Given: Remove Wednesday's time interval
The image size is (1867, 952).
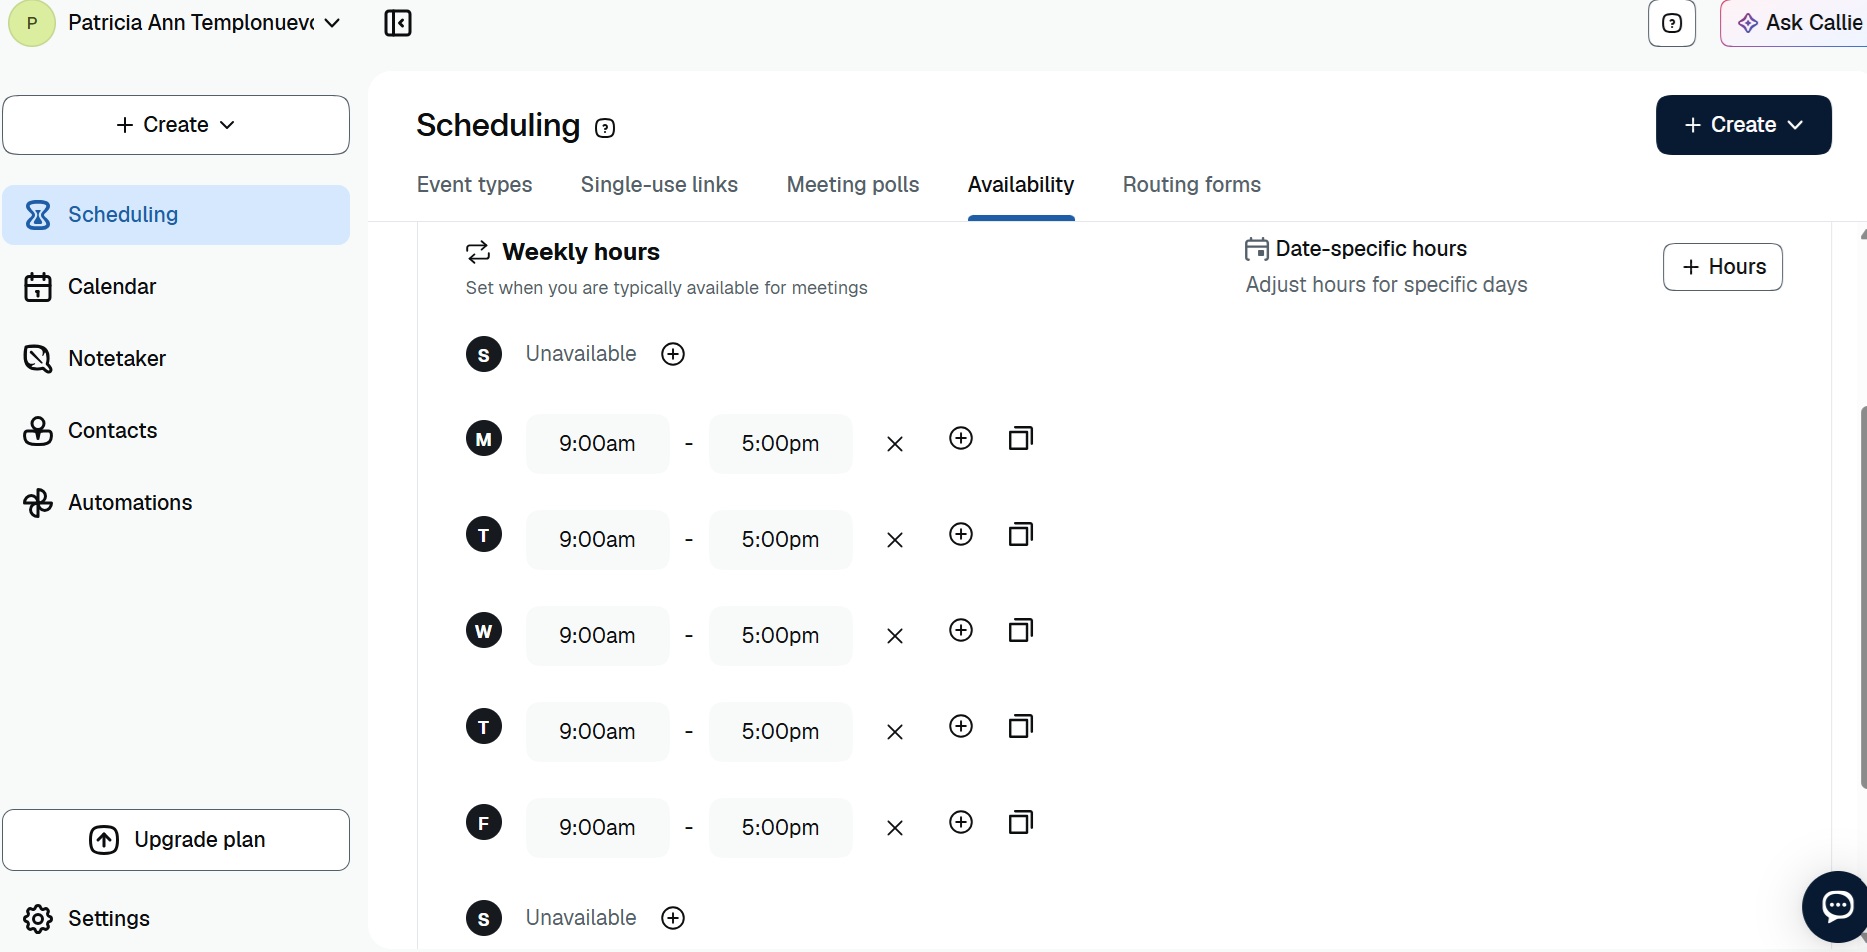Looking at the screenshot, I should [895, 636].
